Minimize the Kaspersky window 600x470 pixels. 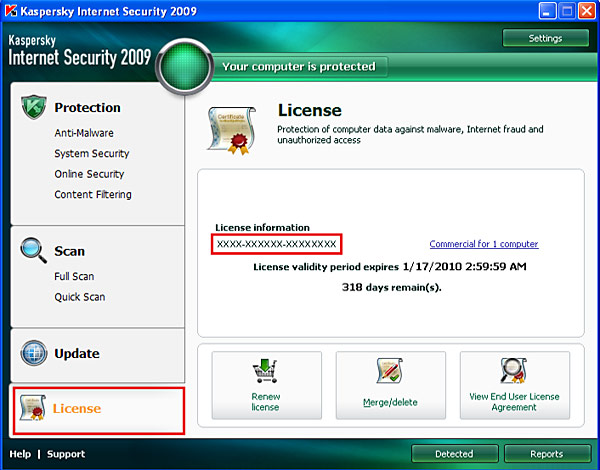pos(547,11)
